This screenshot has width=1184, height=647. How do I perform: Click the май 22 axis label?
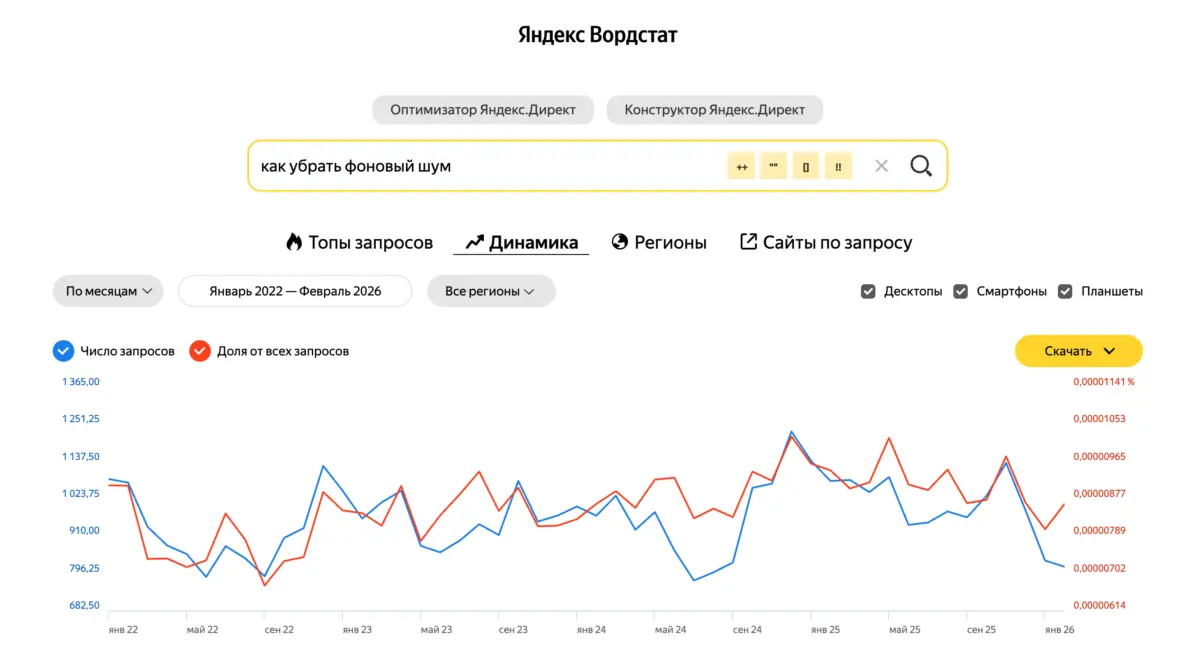pos(202,630)
